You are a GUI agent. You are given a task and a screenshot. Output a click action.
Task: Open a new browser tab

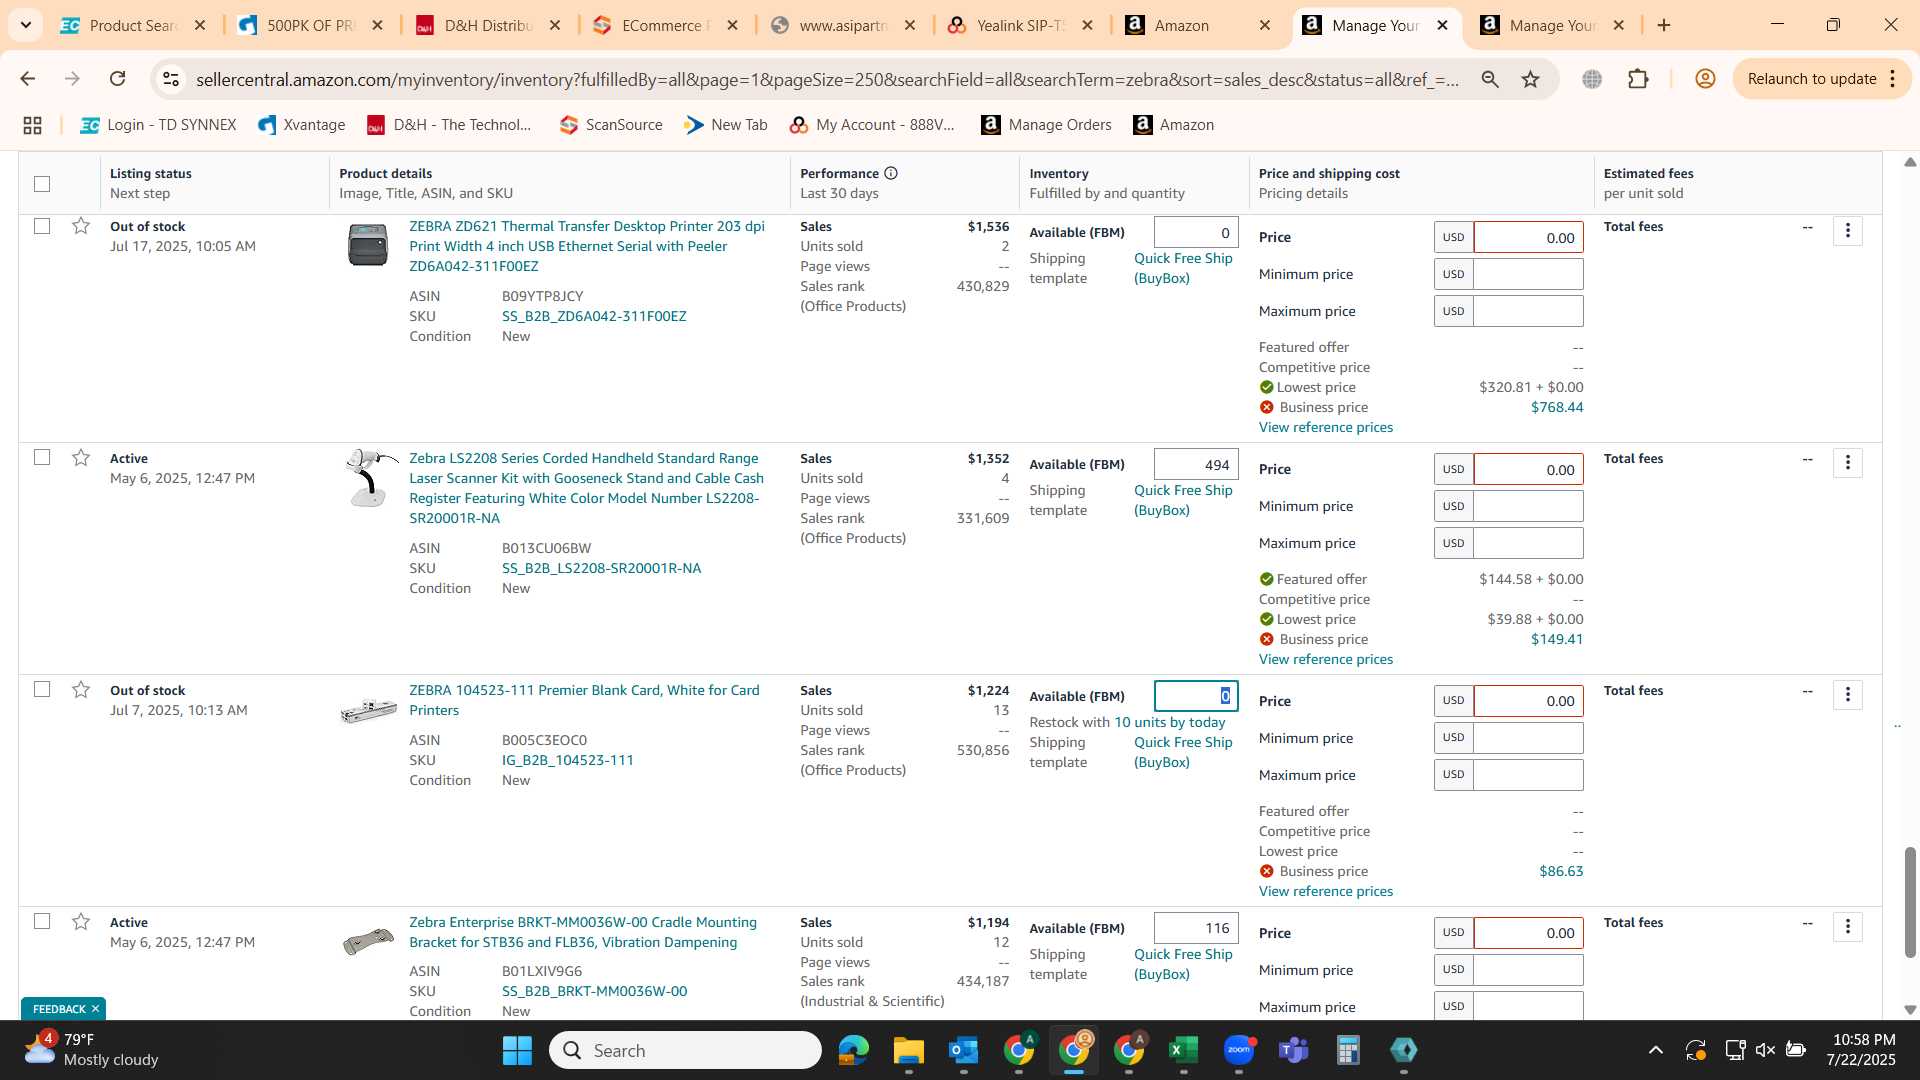tap(1664, 25)
